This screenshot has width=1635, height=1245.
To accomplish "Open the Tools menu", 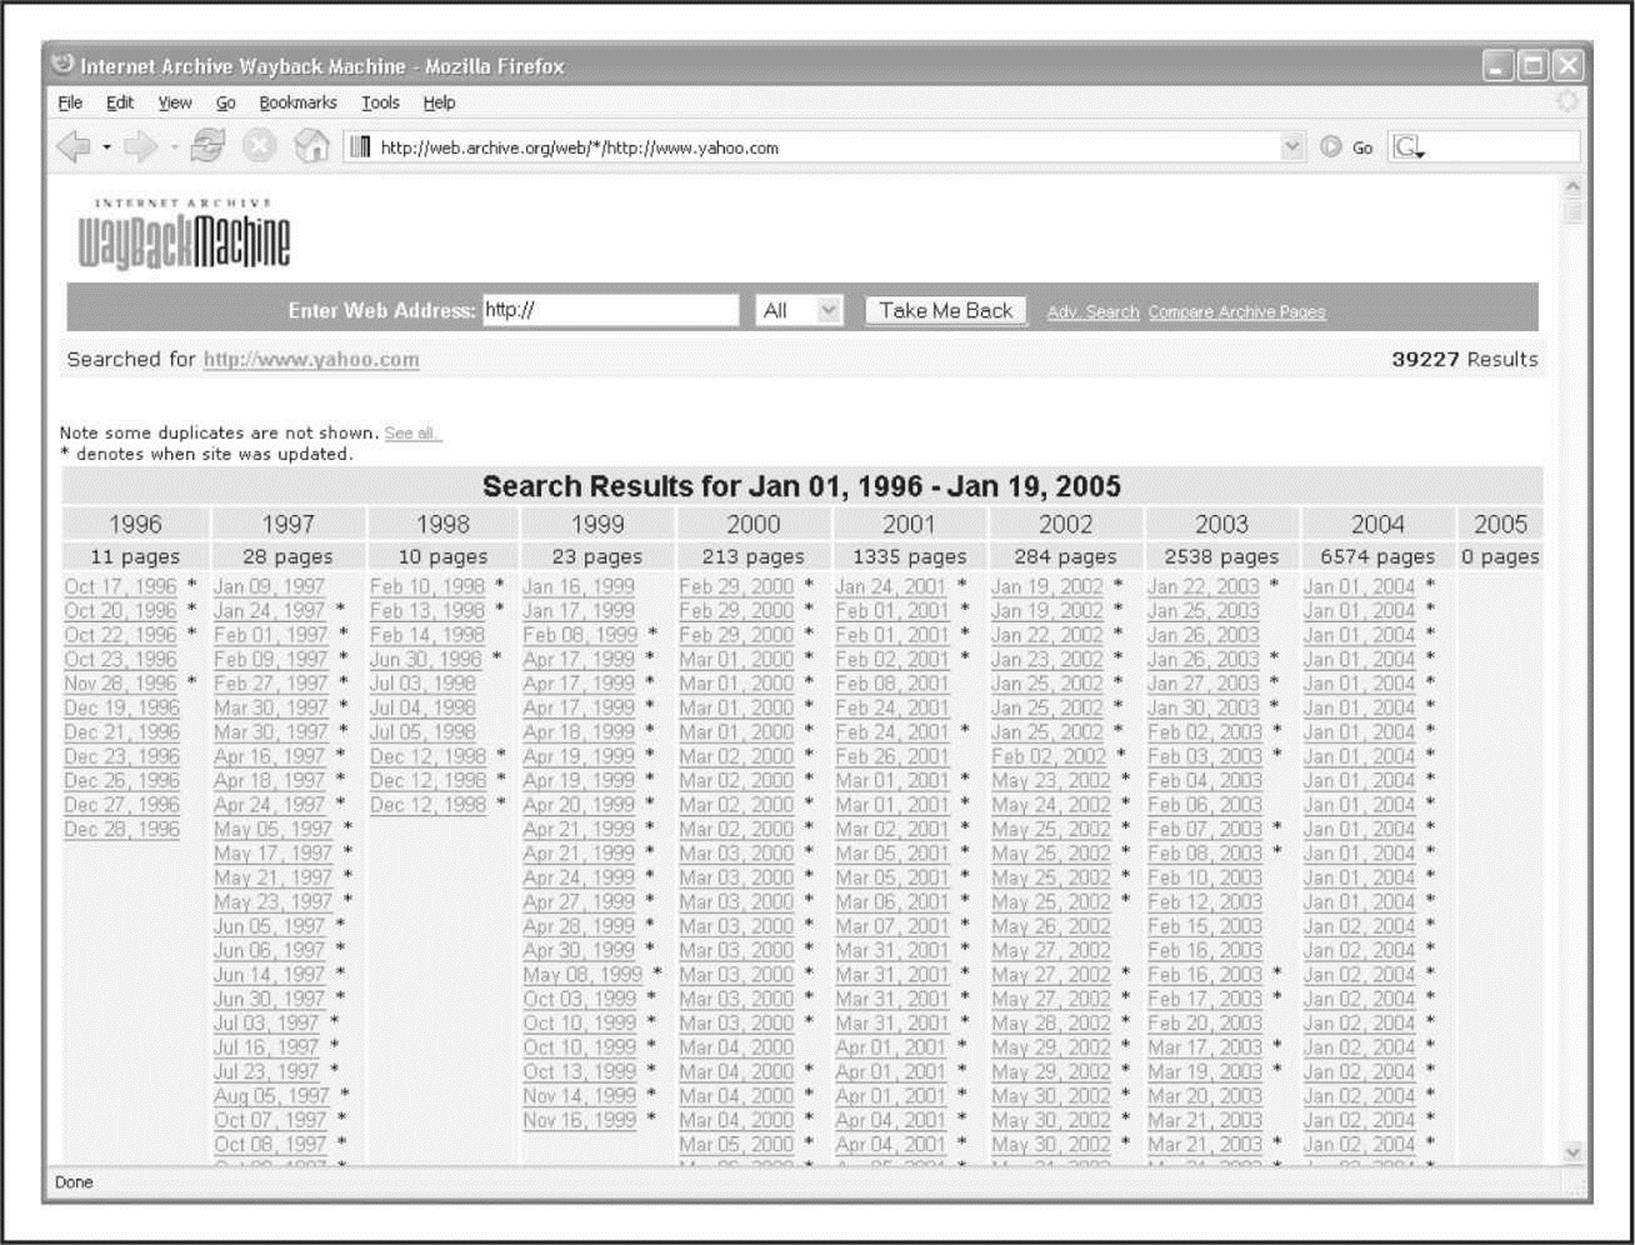I will (x=380, y=102).
